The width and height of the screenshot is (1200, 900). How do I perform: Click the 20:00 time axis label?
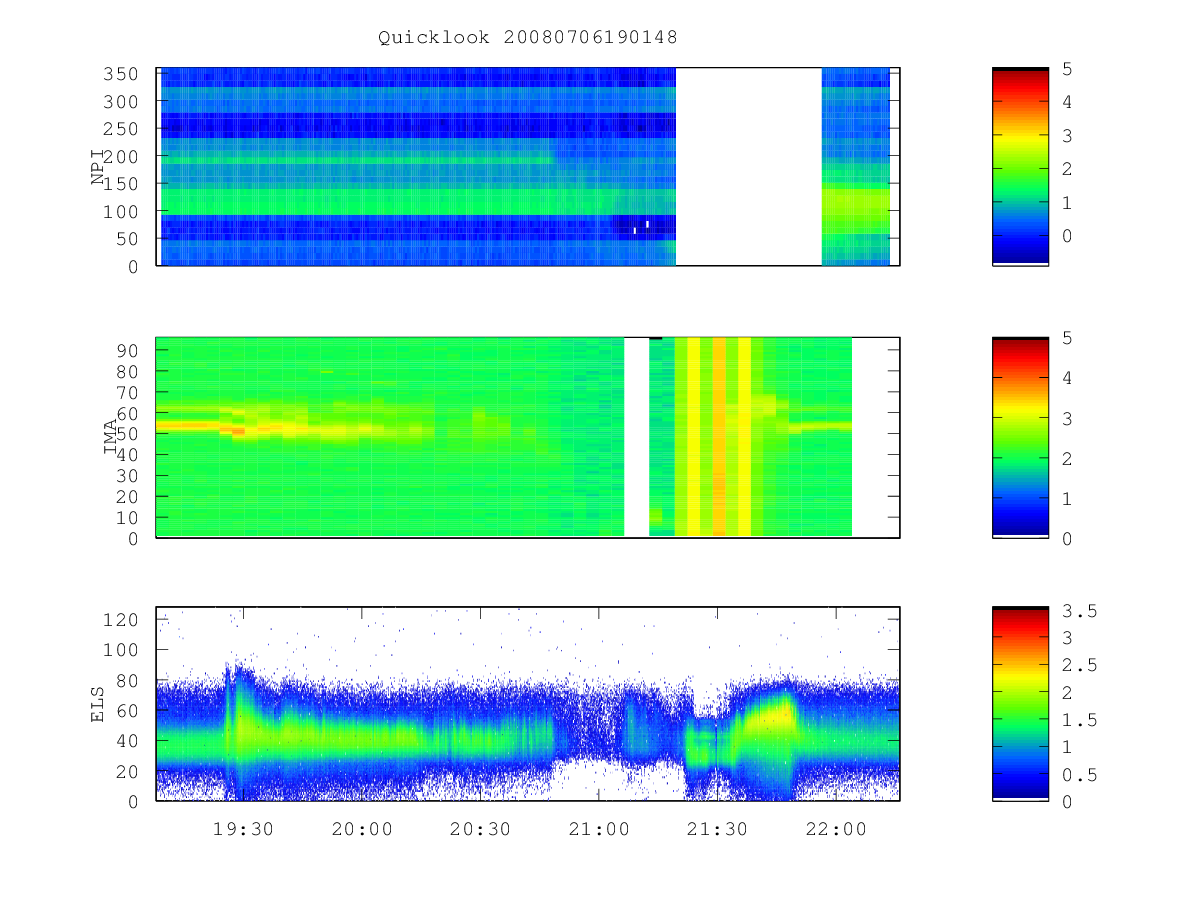[362, 830]
